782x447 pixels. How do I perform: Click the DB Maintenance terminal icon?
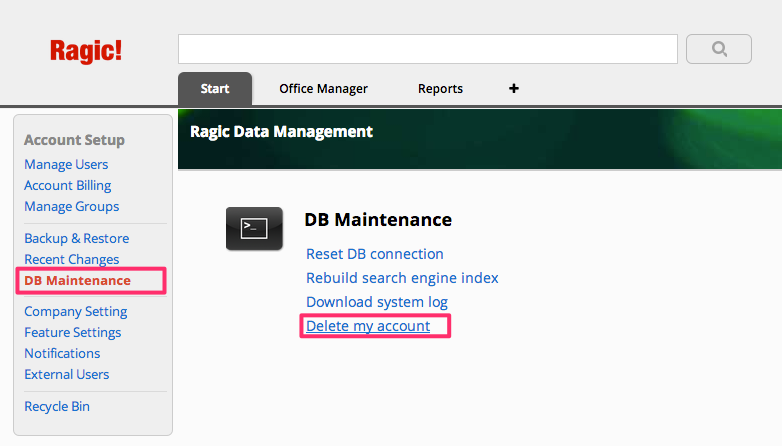click(x=254, y=228)
